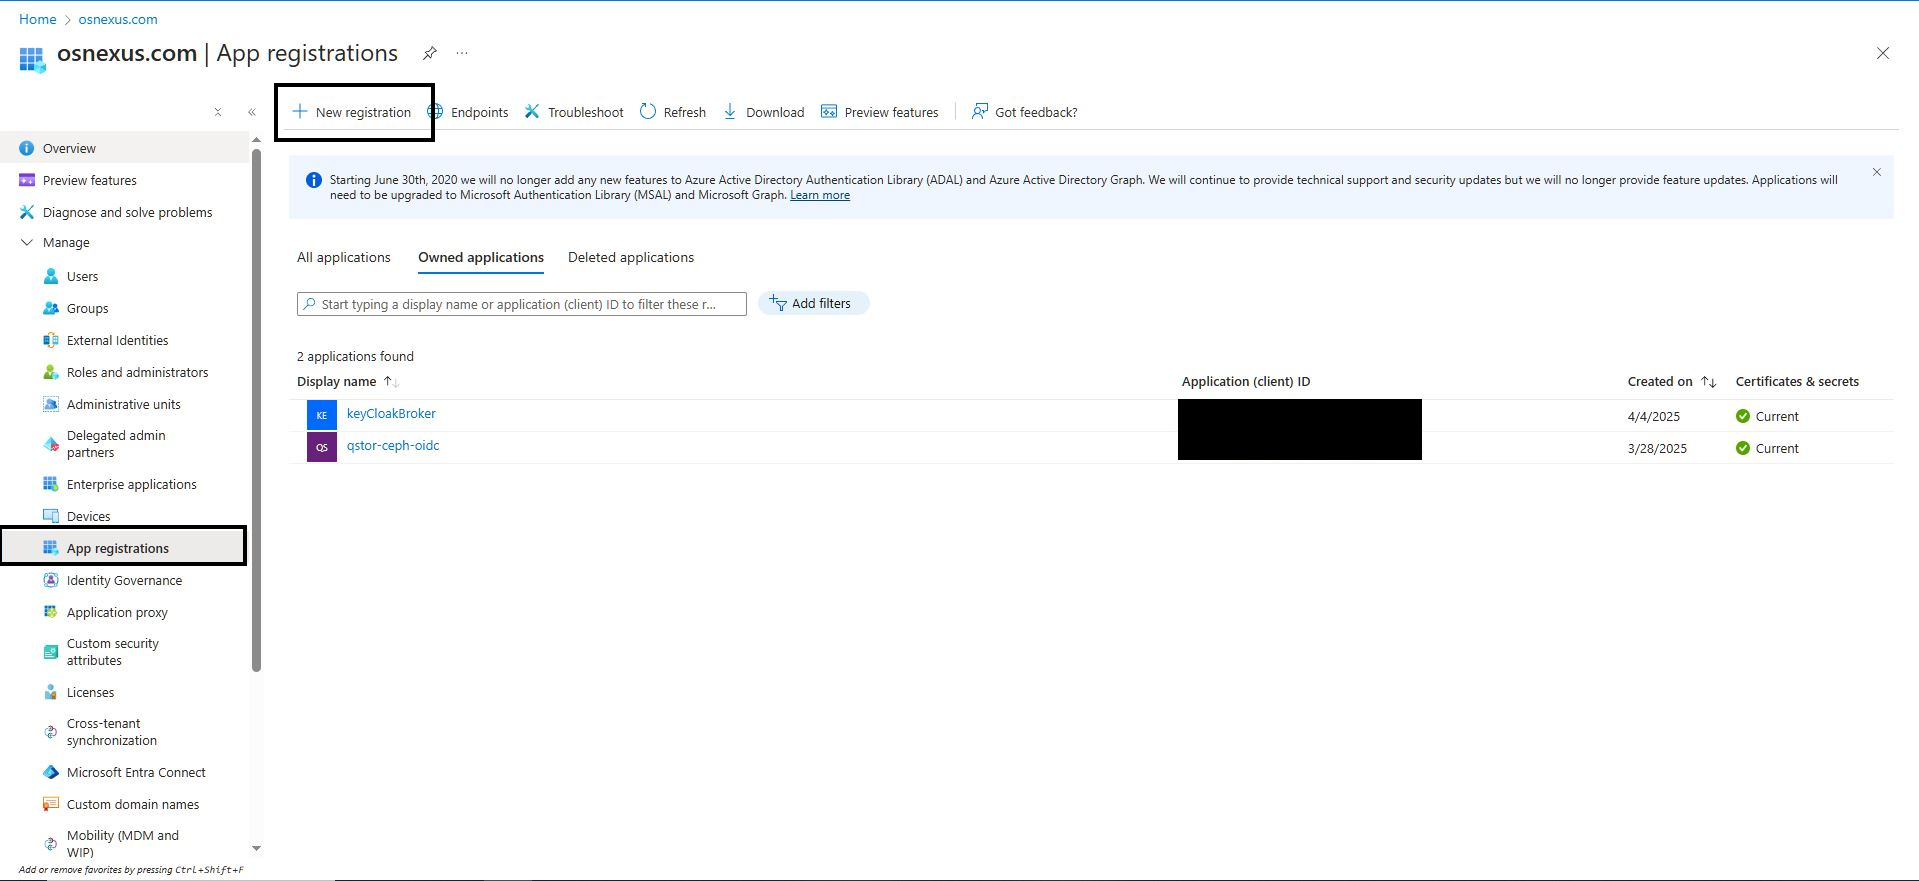1919x881 pixels.
Task: Select App registrations in the sidebar
Action: coord(124,548)
